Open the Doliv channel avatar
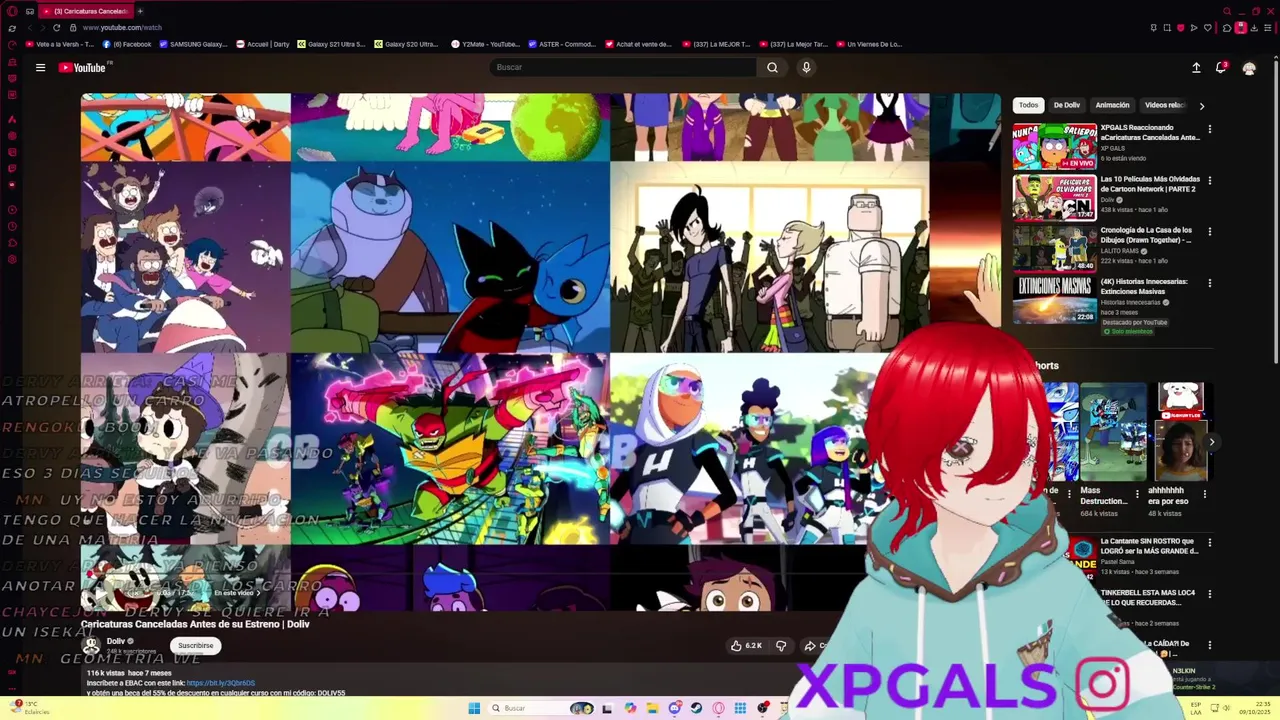Viewport: 1280px width, 720px height. tap(91, 646)
